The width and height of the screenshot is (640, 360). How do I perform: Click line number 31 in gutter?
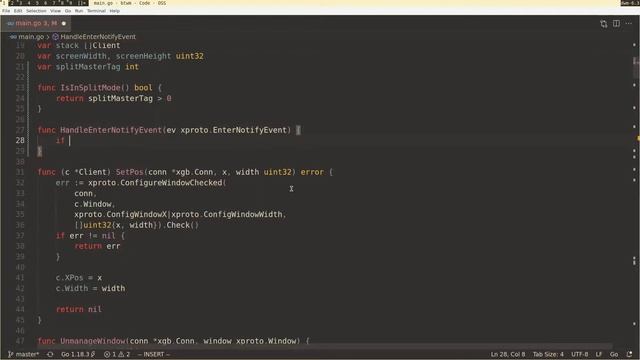coord(20,172)
